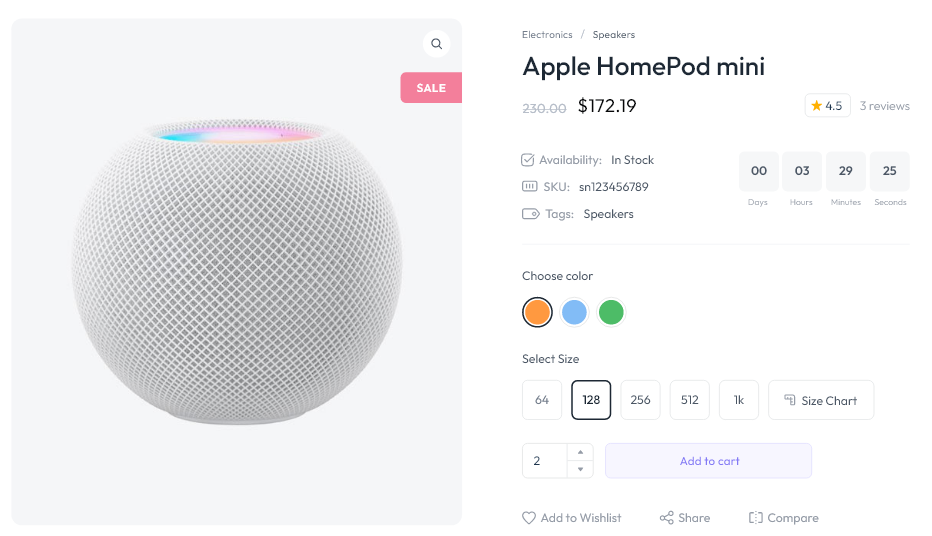
Task: Click the Tags label icon
Action: tap(530, 214)
